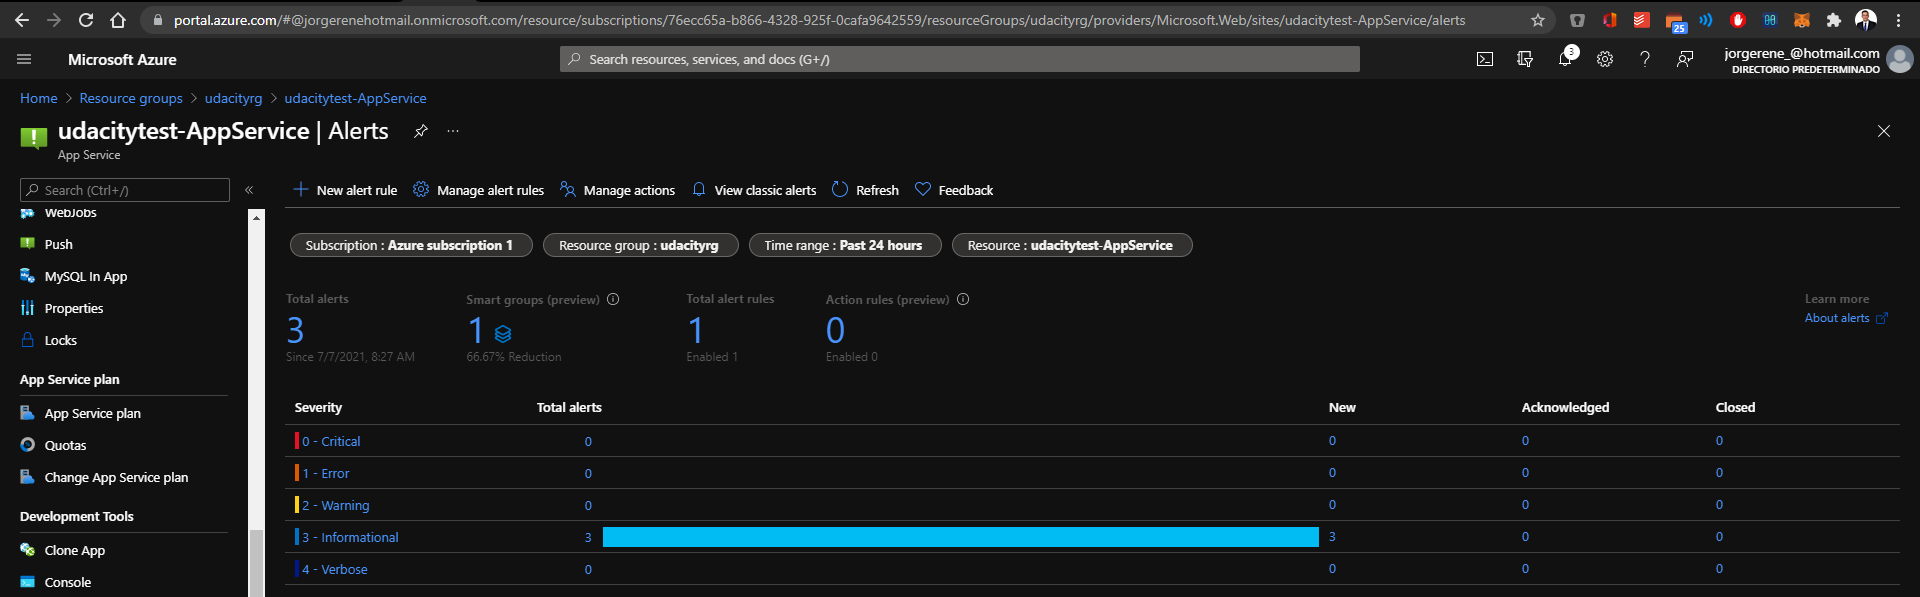
Task: Refresh the alerts list
Action: pos(865,190)
